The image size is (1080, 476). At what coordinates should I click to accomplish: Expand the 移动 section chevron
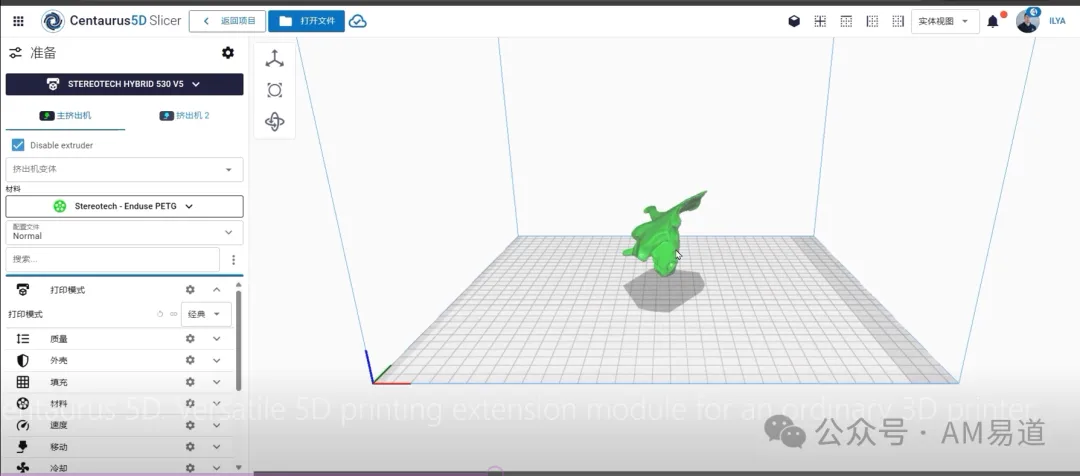click(x=216, y=446)
